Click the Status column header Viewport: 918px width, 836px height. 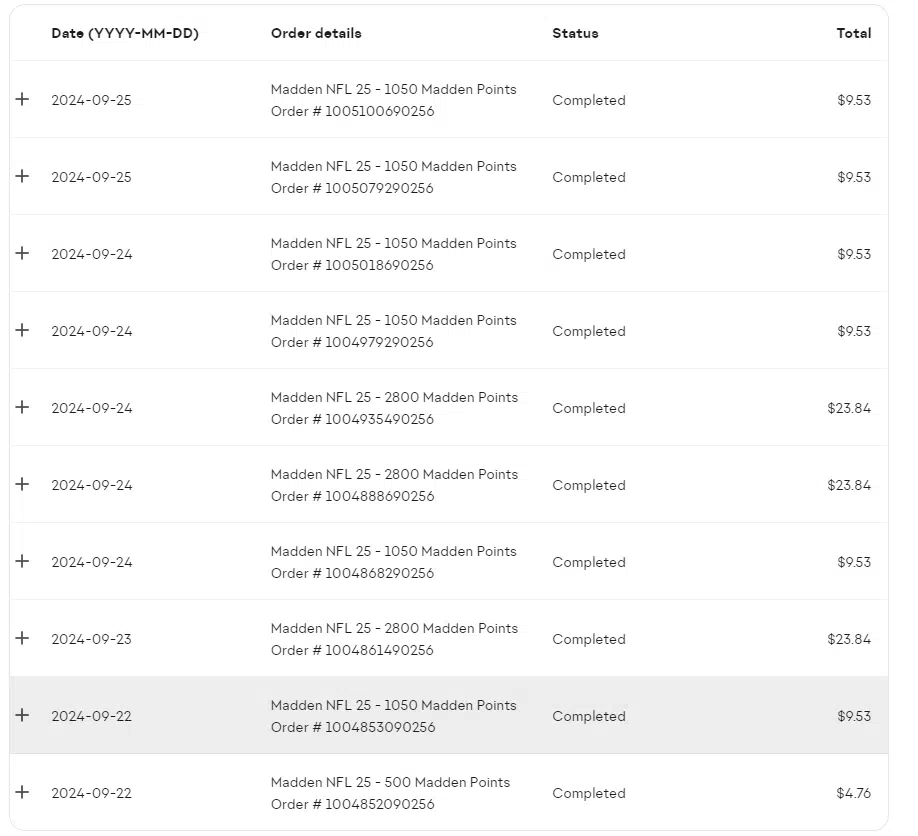click(x=576, y=33)
